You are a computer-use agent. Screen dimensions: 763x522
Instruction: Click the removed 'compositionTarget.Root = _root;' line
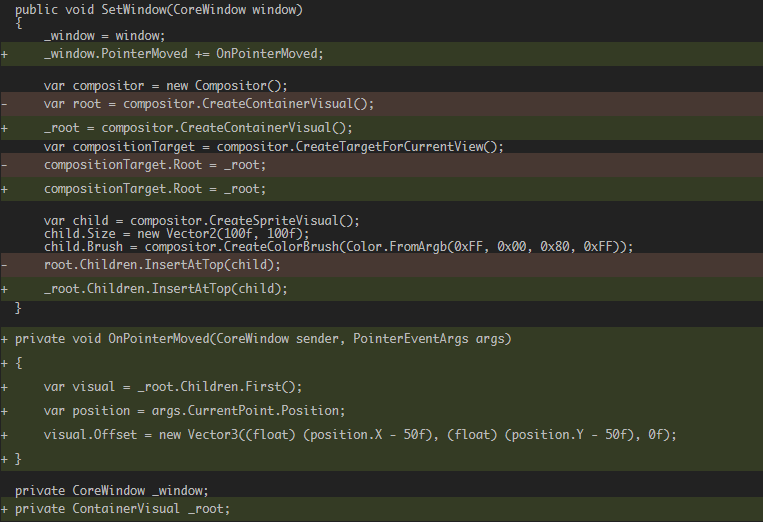382,165
